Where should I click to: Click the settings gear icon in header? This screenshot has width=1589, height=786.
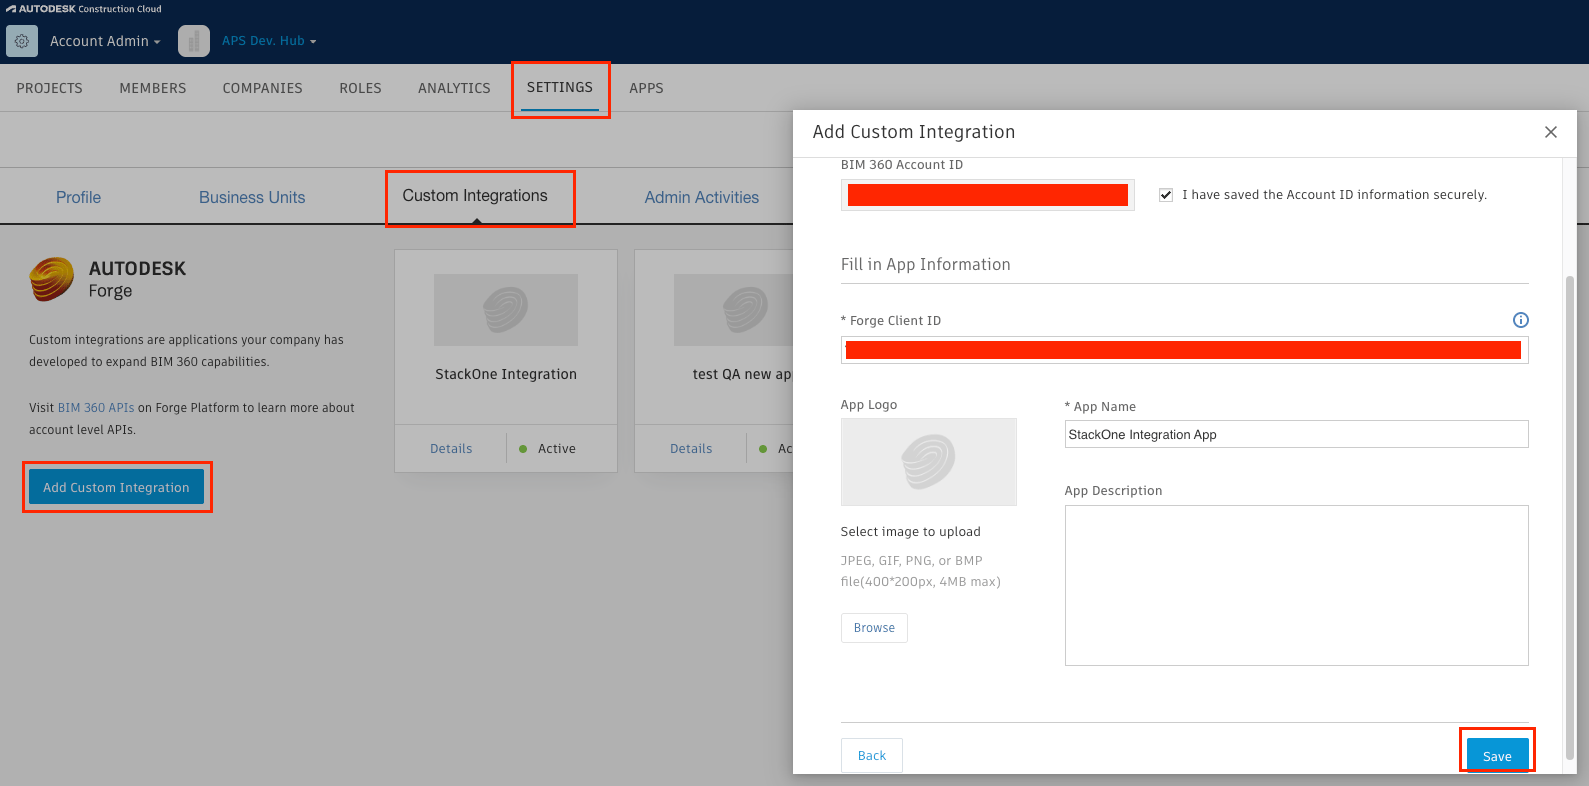coord(22,41)
